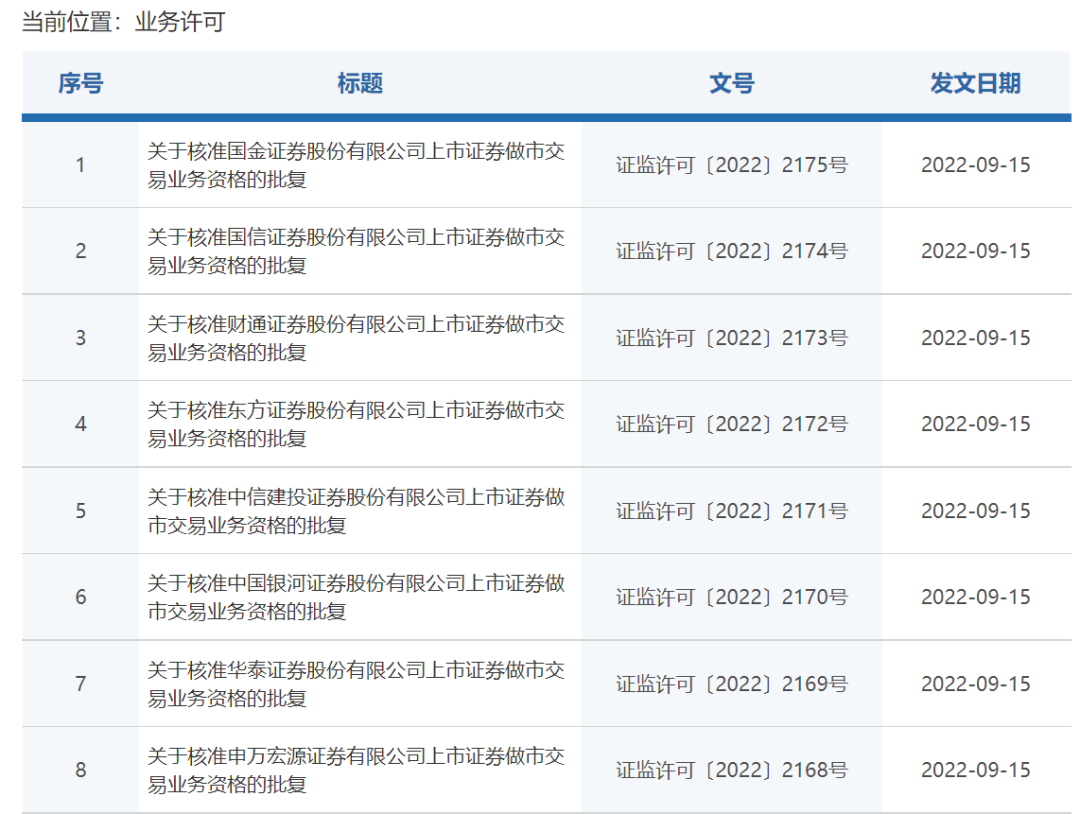Open the 国信证券 market-making approval title
This screenshot has height=814, width=1080.
tap(356, 251)
